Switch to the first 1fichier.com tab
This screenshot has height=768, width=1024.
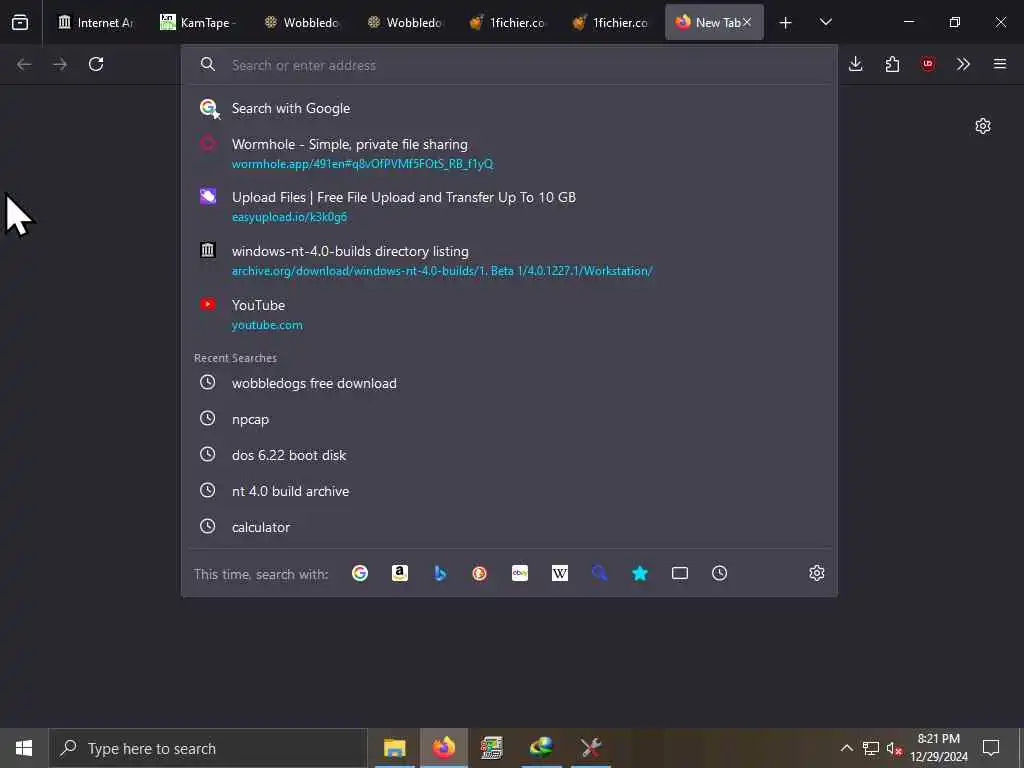[x=507, y=22]
